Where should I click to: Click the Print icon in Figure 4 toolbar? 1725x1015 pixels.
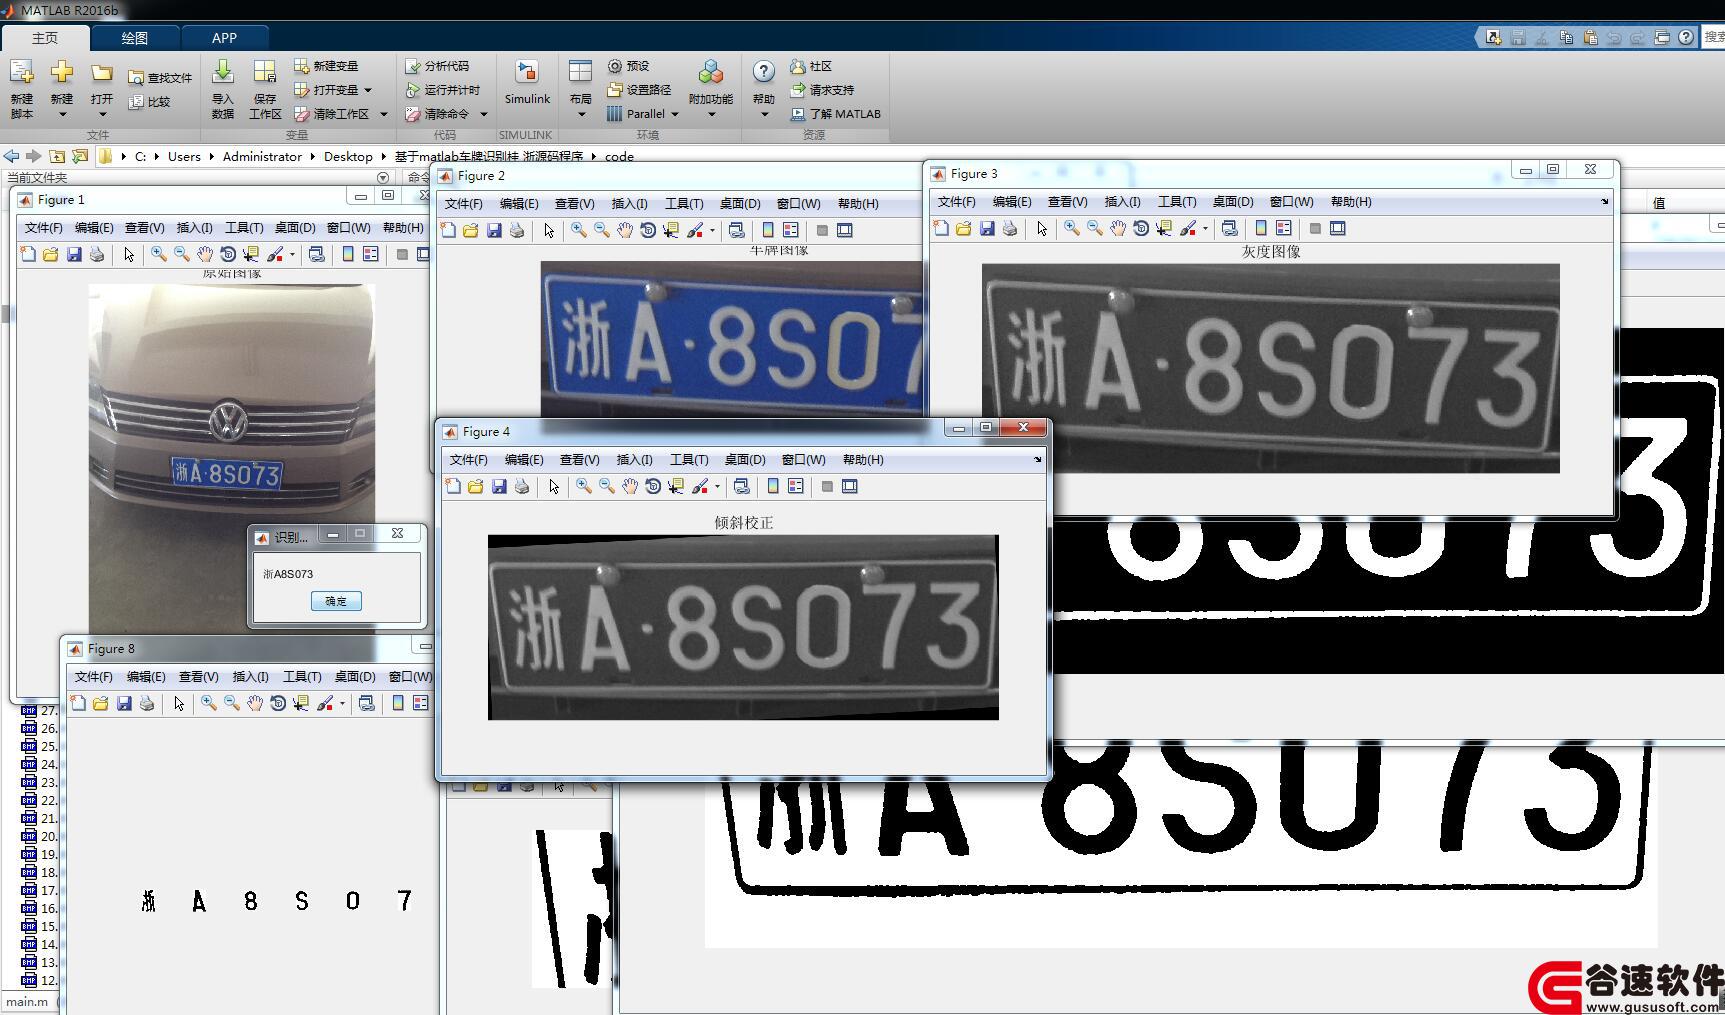[521, 486]
